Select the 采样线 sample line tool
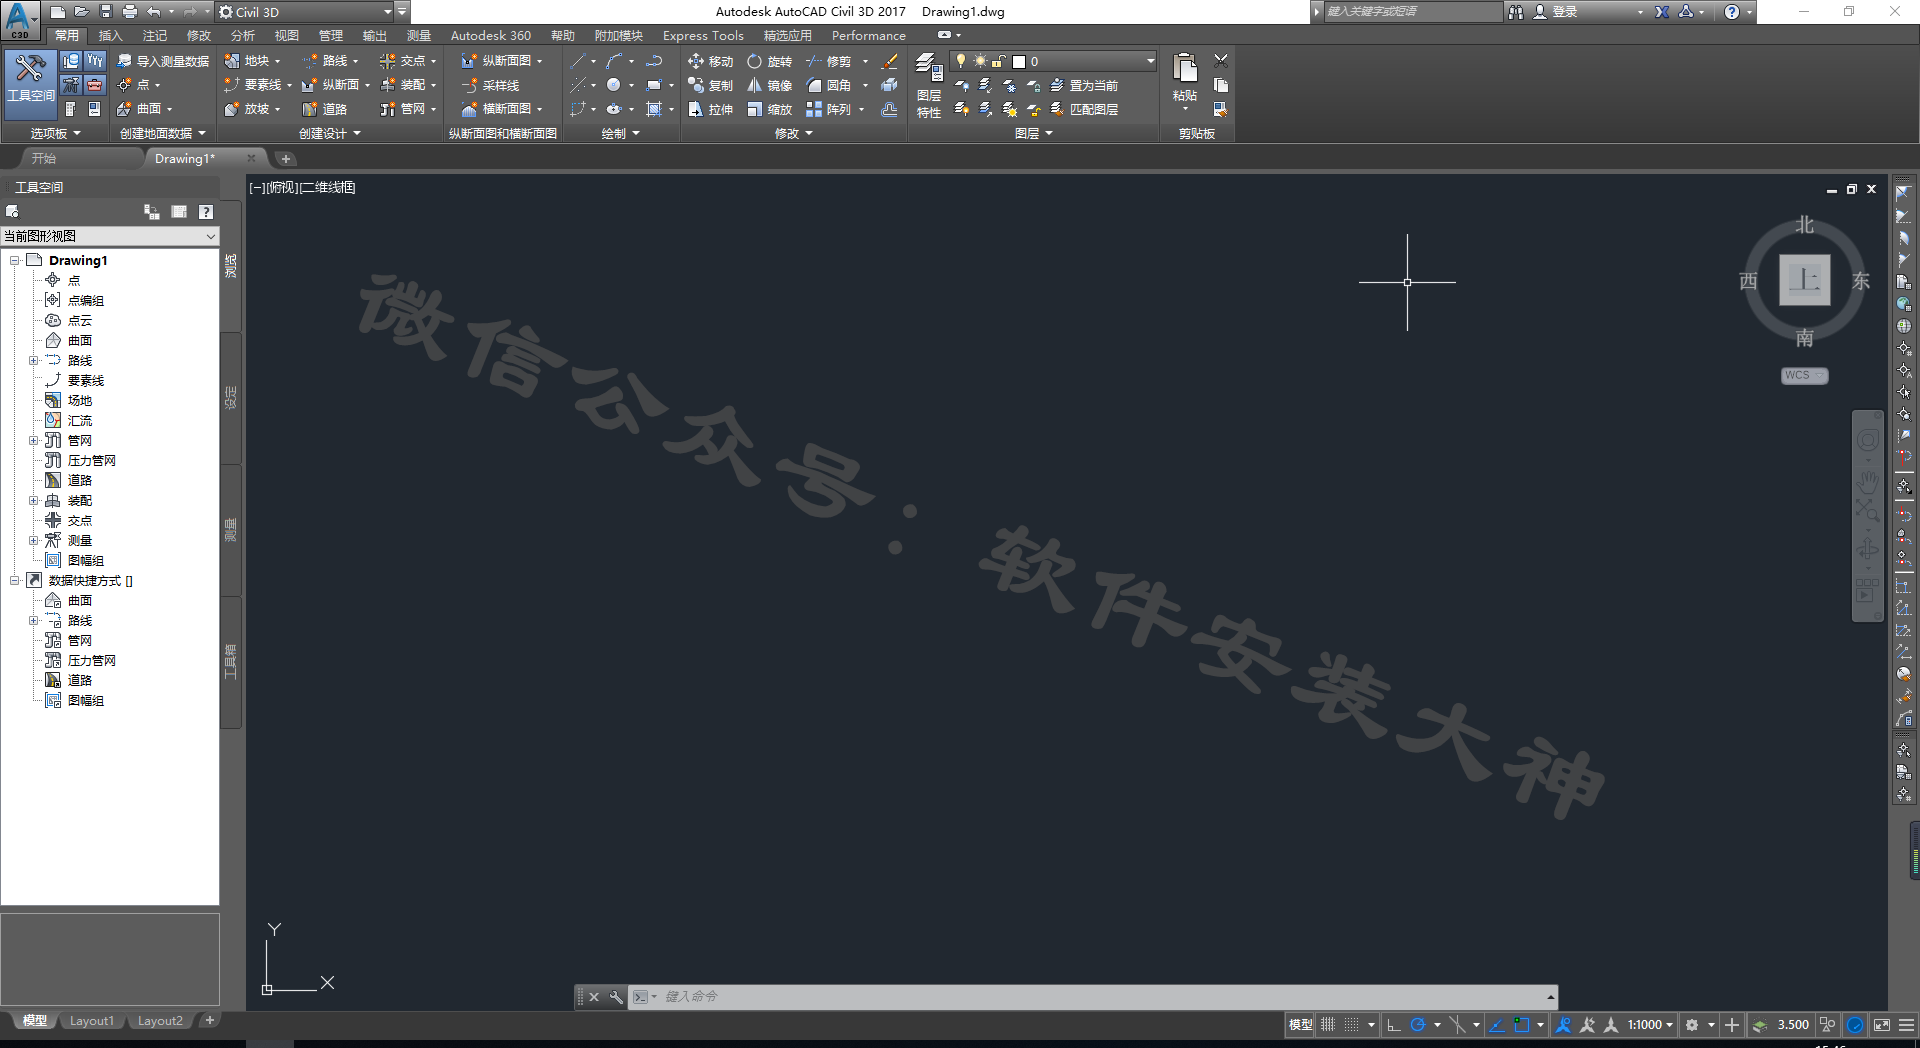This screenshot has width=1920, height=1048. point(491,85)
